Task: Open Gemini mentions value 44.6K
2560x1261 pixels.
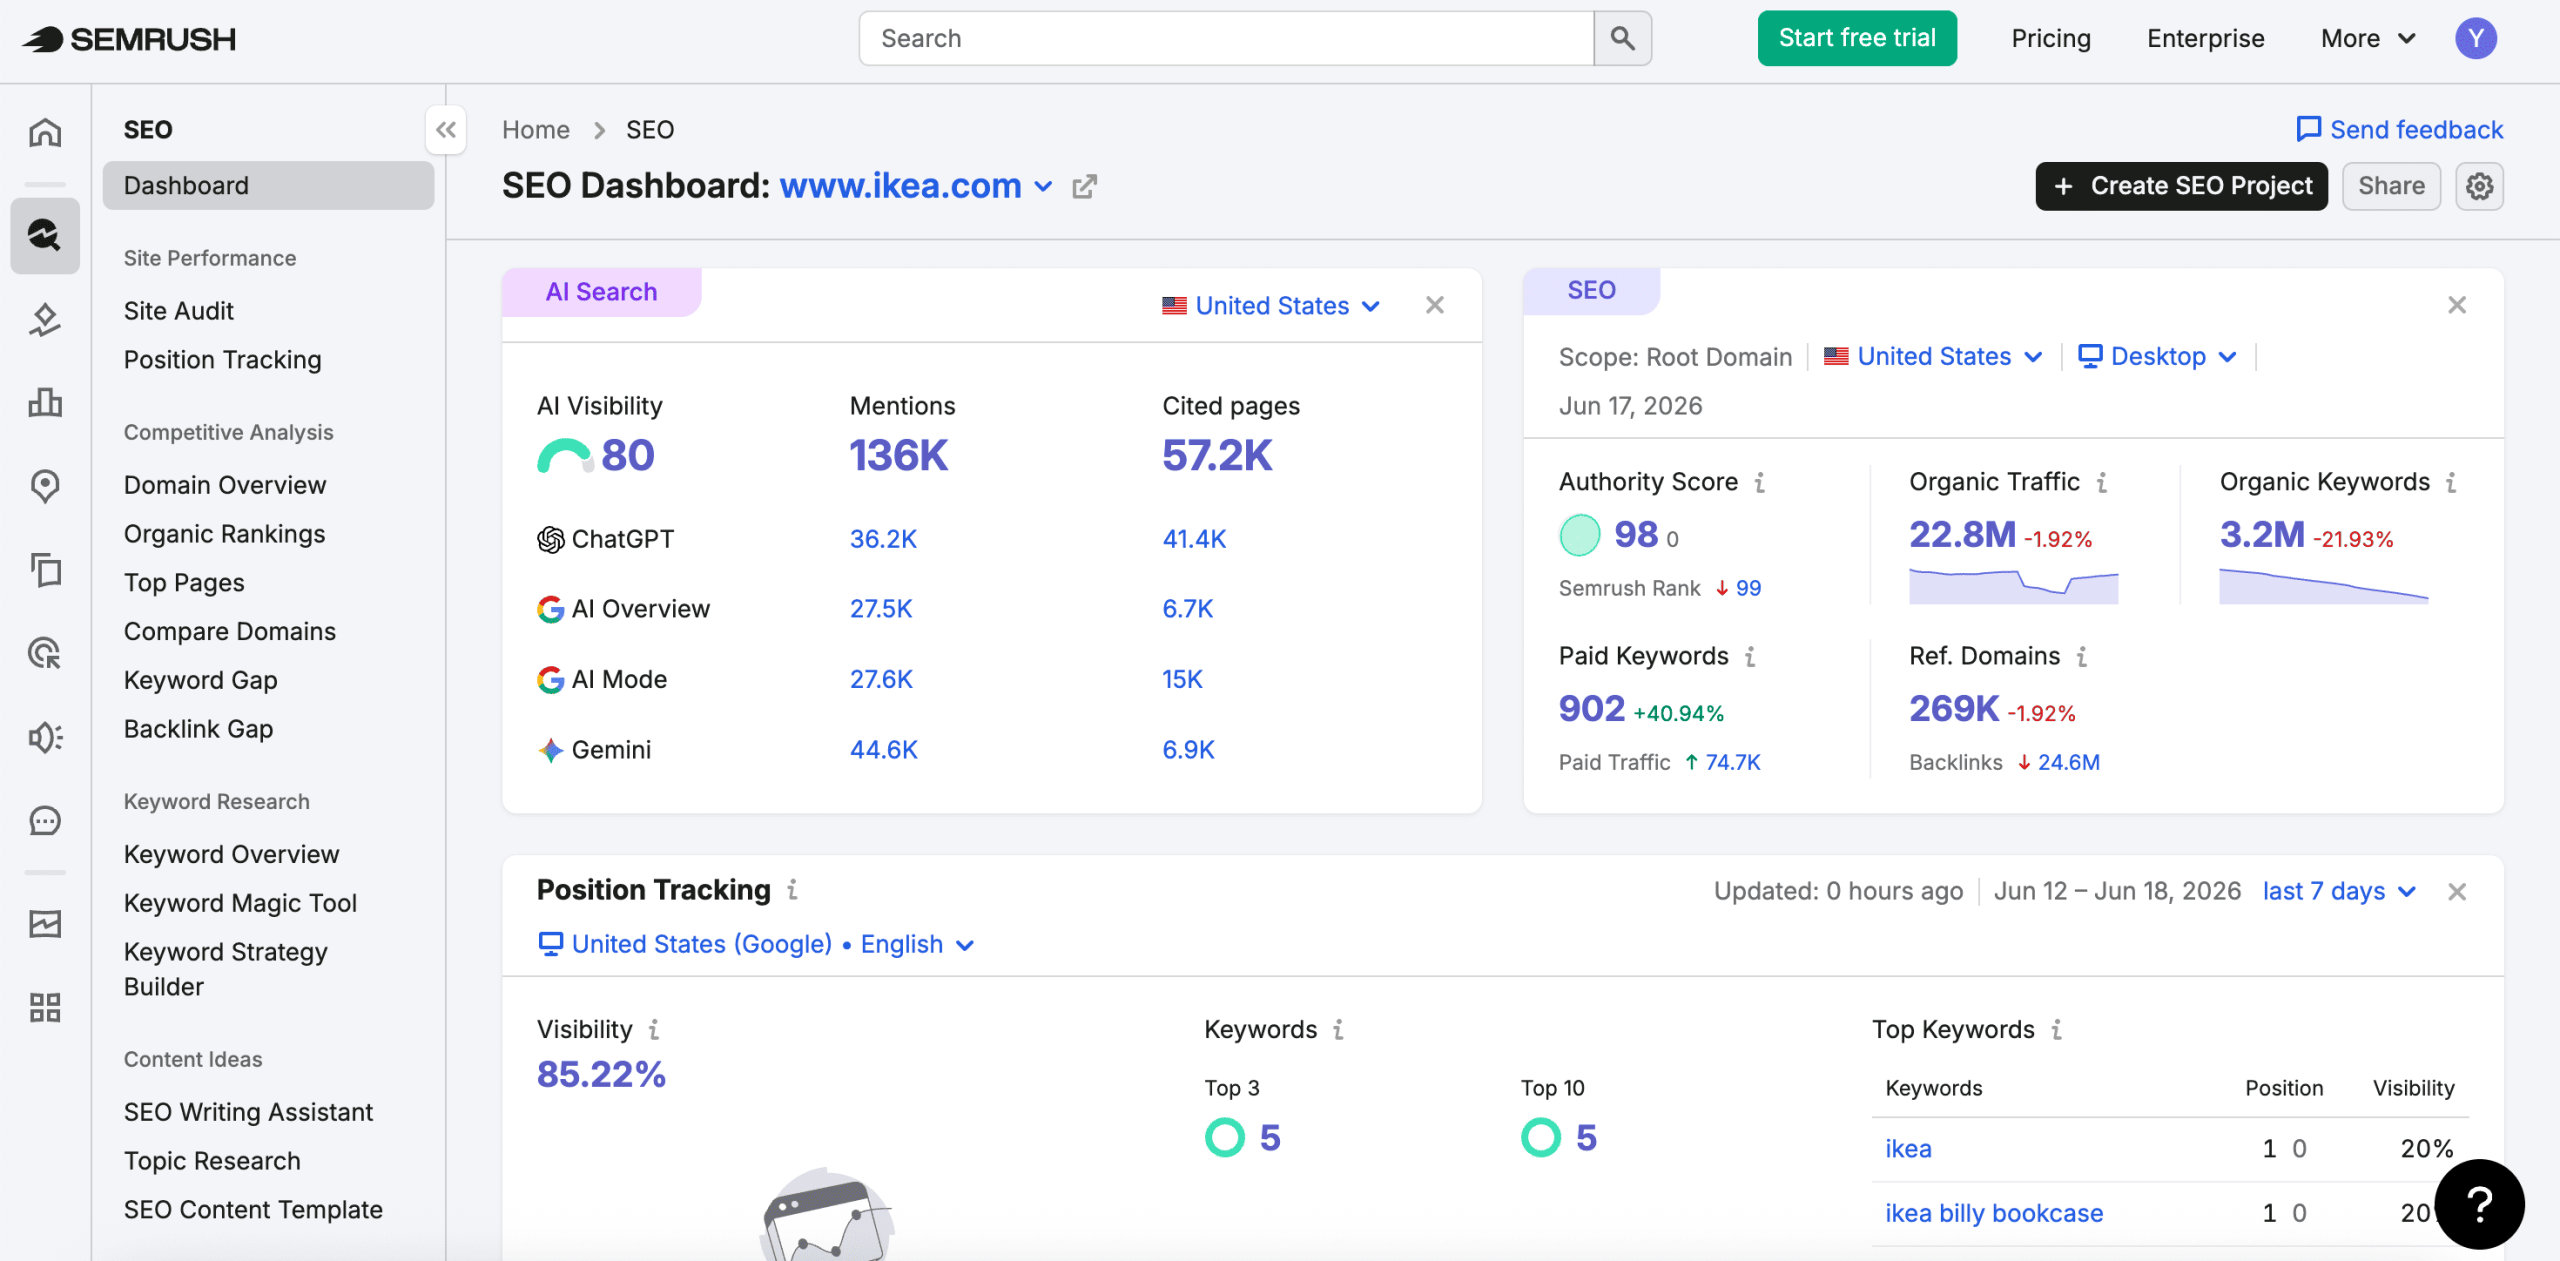Action: pos(883,750)
